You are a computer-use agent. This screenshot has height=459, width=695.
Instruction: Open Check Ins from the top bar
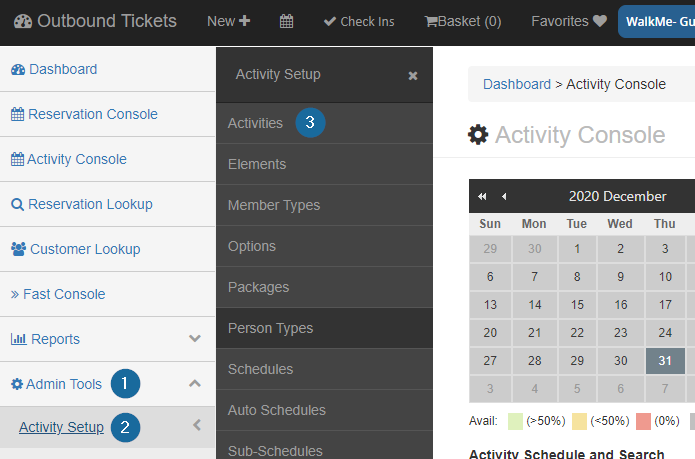point(359,21)
